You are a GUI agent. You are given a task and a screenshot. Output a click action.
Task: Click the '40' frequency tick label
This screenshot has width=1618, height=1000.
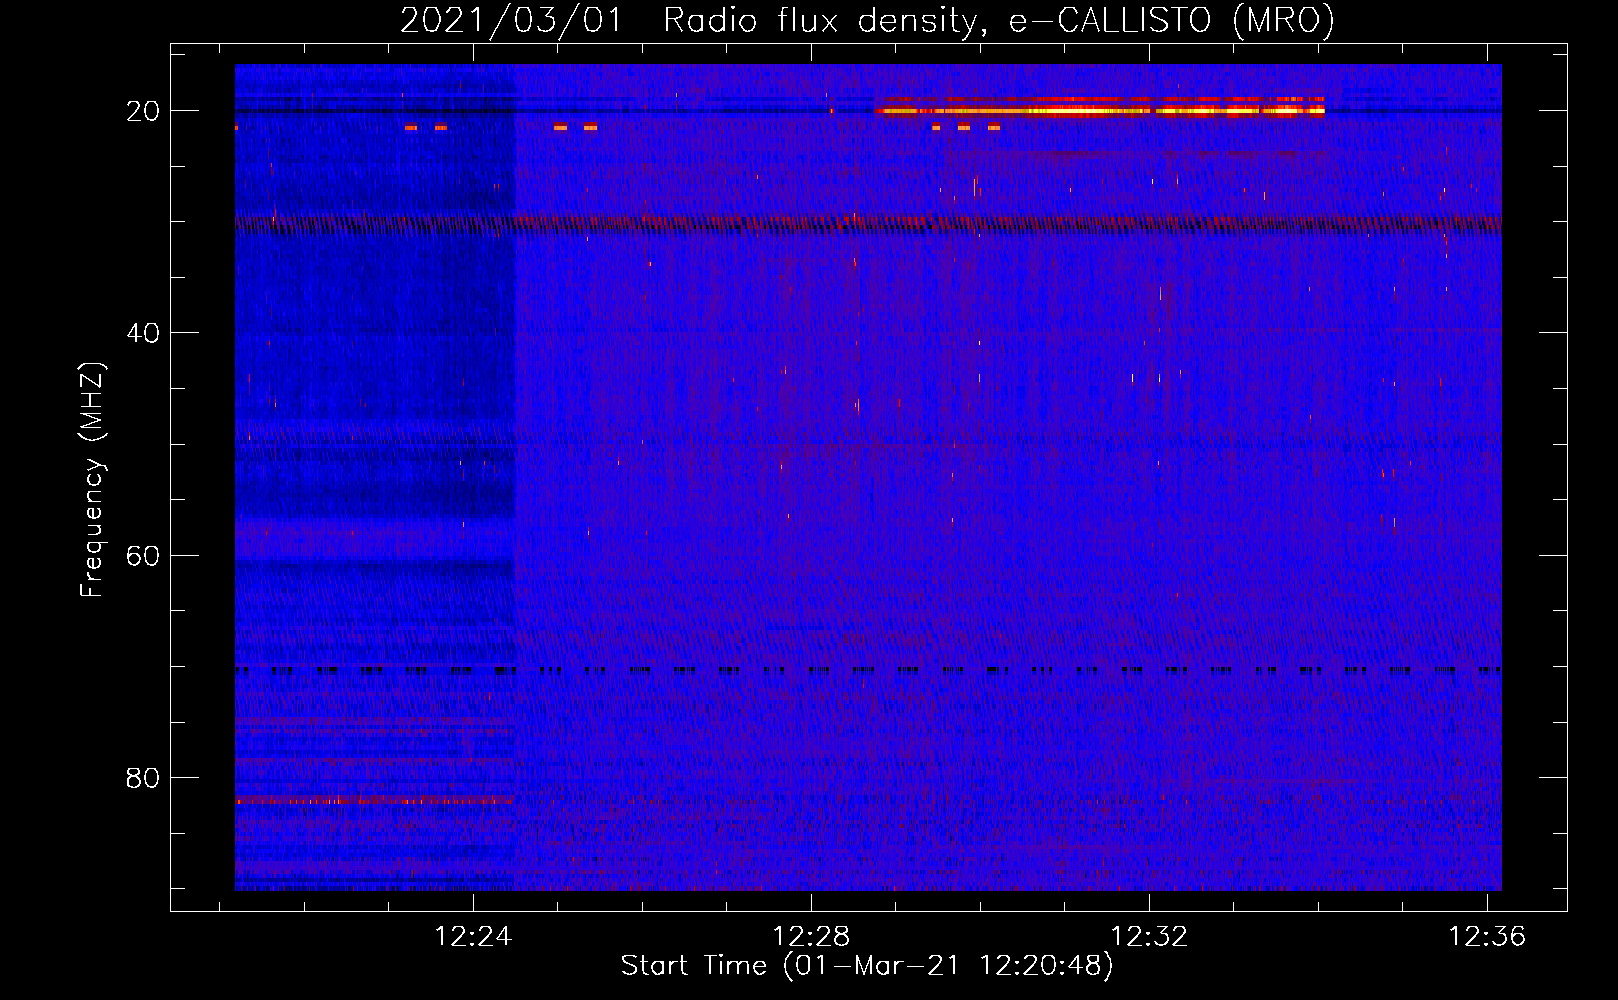pyautogui.click(x=143, y=333)
